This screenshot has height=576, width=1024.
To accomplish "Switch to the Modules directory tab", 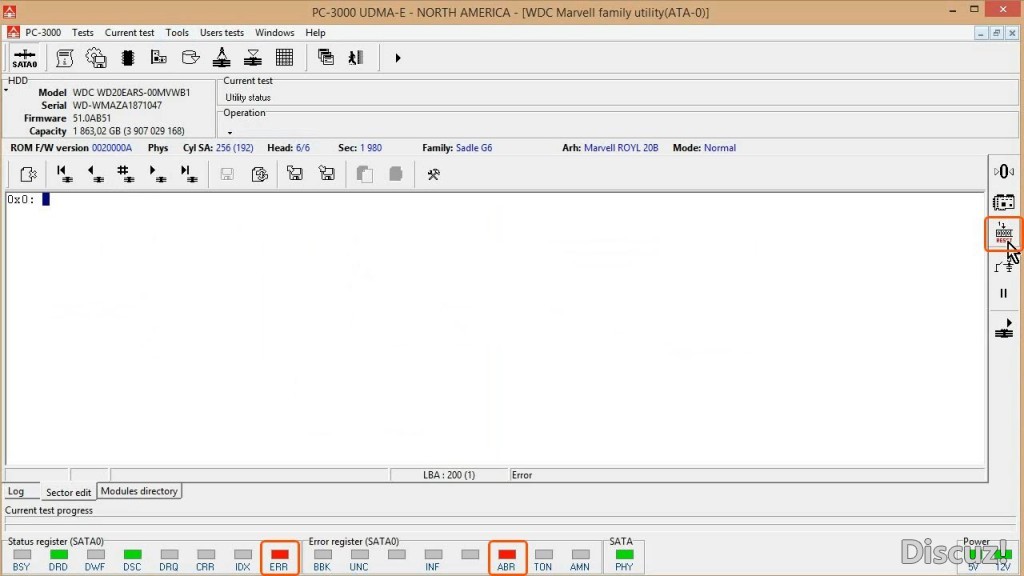I will (139, 491).
